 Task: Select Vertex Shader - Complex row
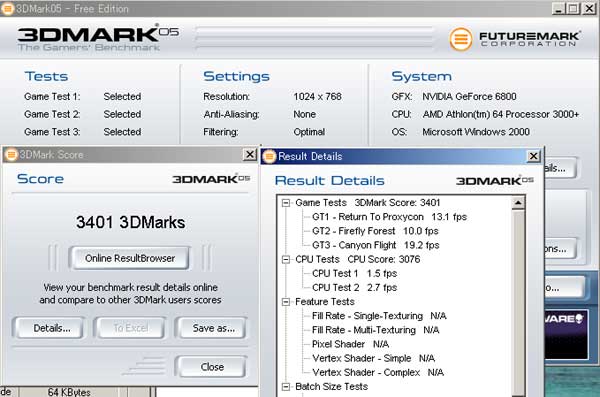click(378, 373)
